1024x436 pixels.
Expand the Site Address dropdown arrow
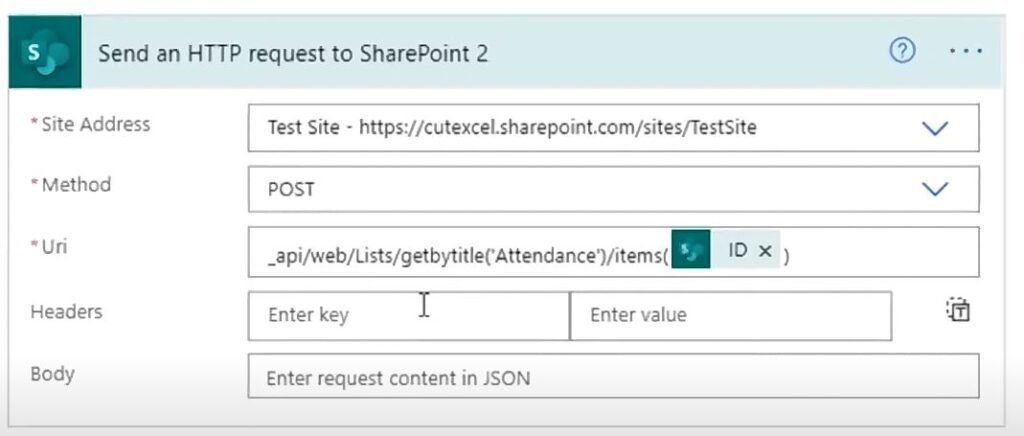pyautogui.click(x=935, y=129)
